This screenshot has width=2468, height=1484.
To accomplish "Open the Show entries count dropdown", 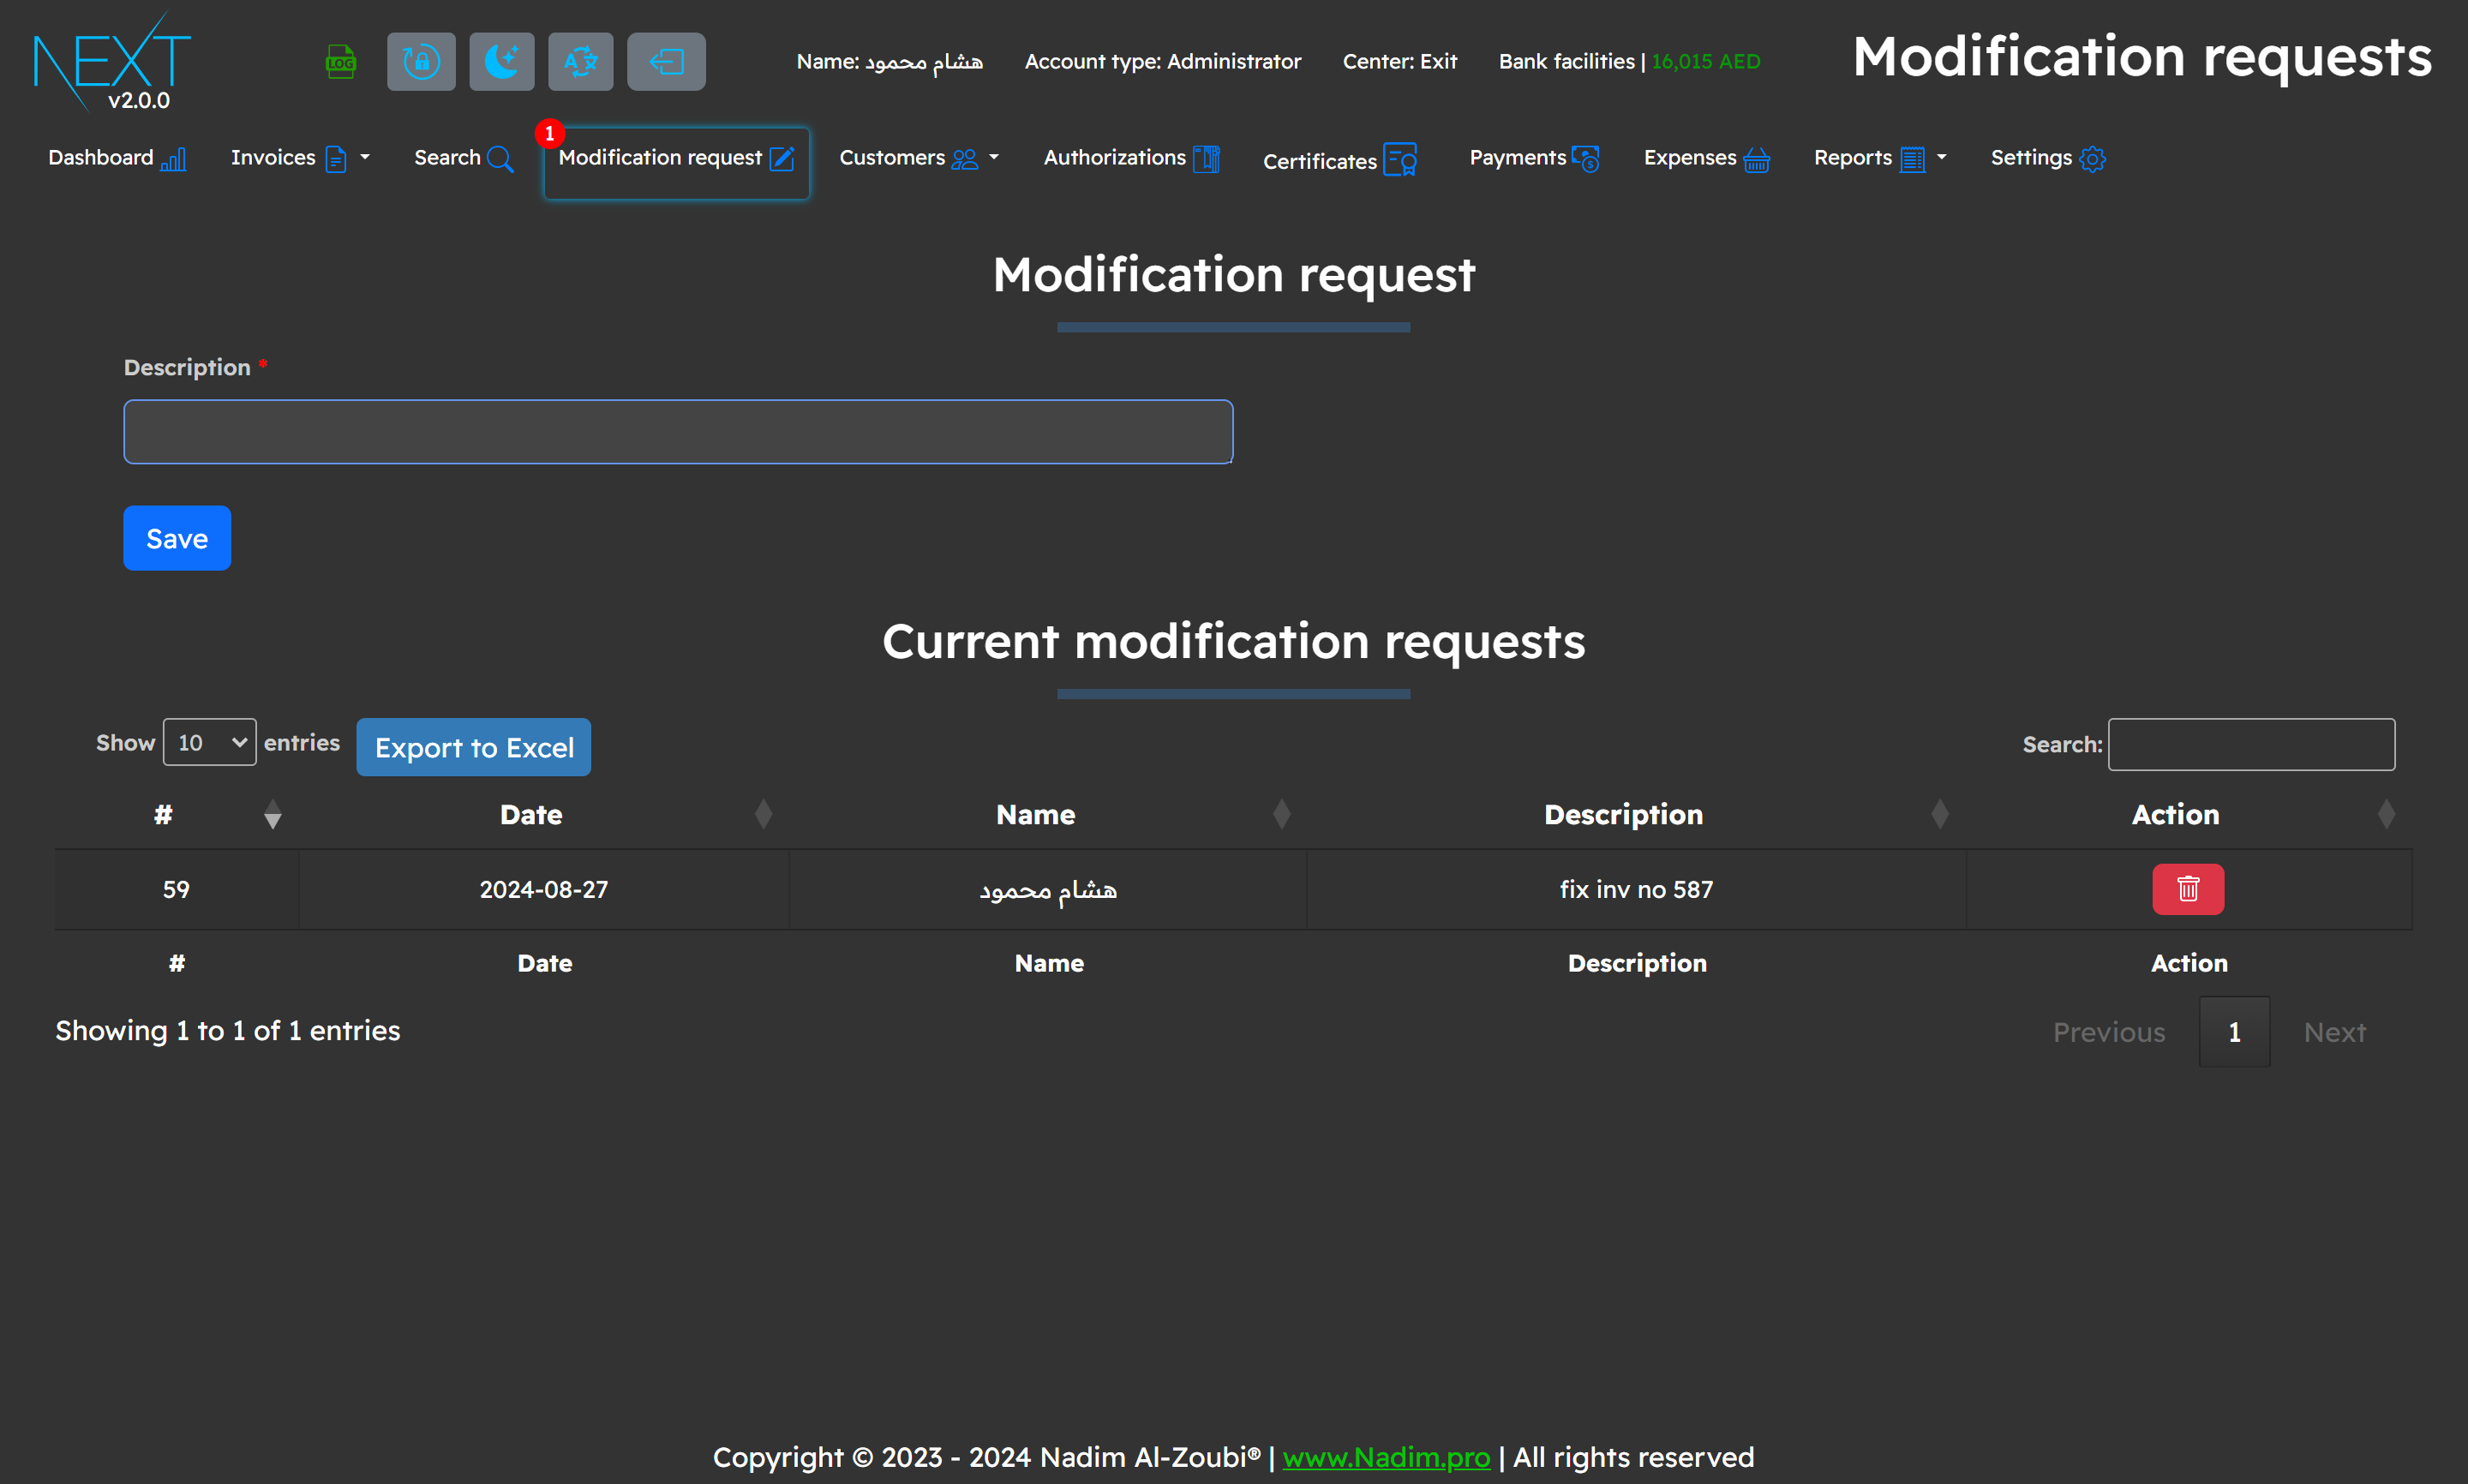I will coord(209,742).
